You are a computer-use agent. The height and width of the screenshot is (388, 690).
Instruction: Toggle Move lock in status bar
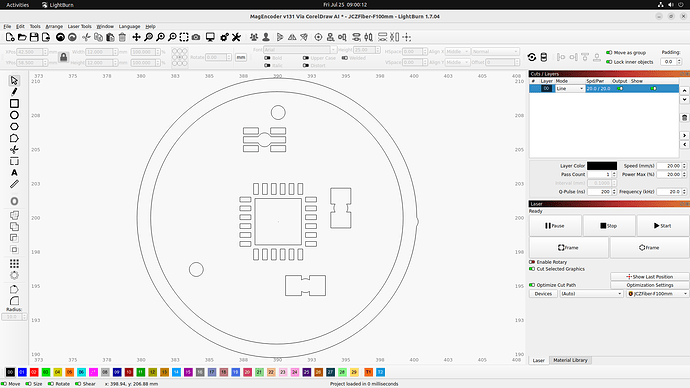point(4,384)
